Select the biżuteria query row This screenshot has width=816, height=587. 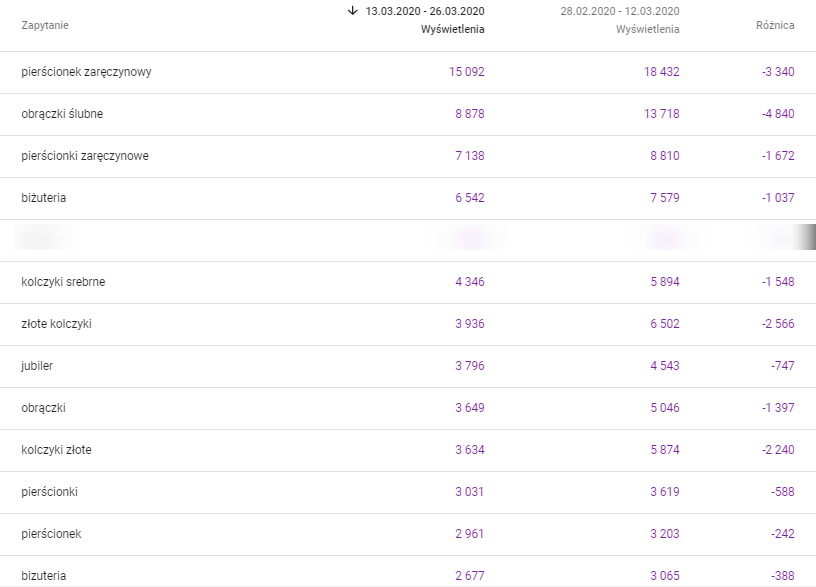click(x=408, y=198)
